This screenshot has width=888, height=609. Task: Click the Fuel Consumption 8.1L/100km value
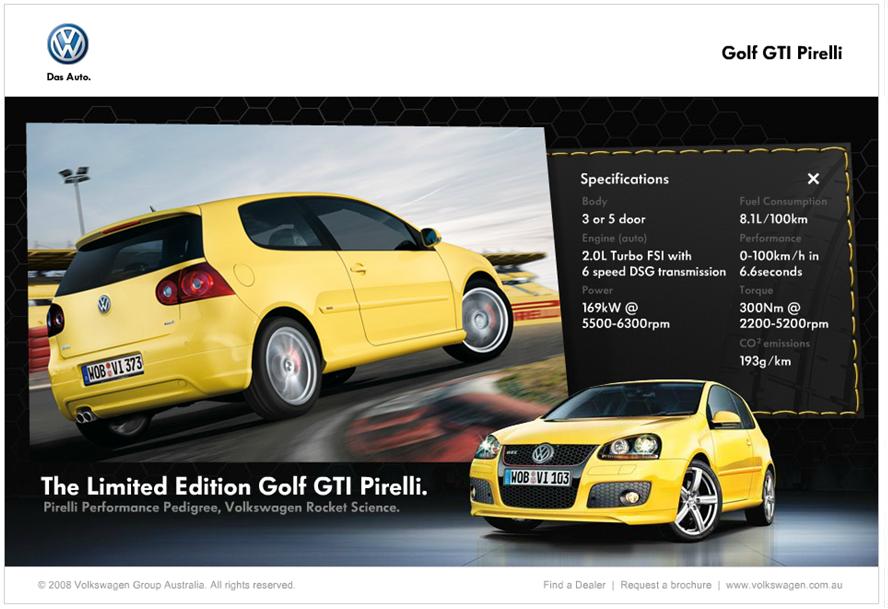[773, 219]
